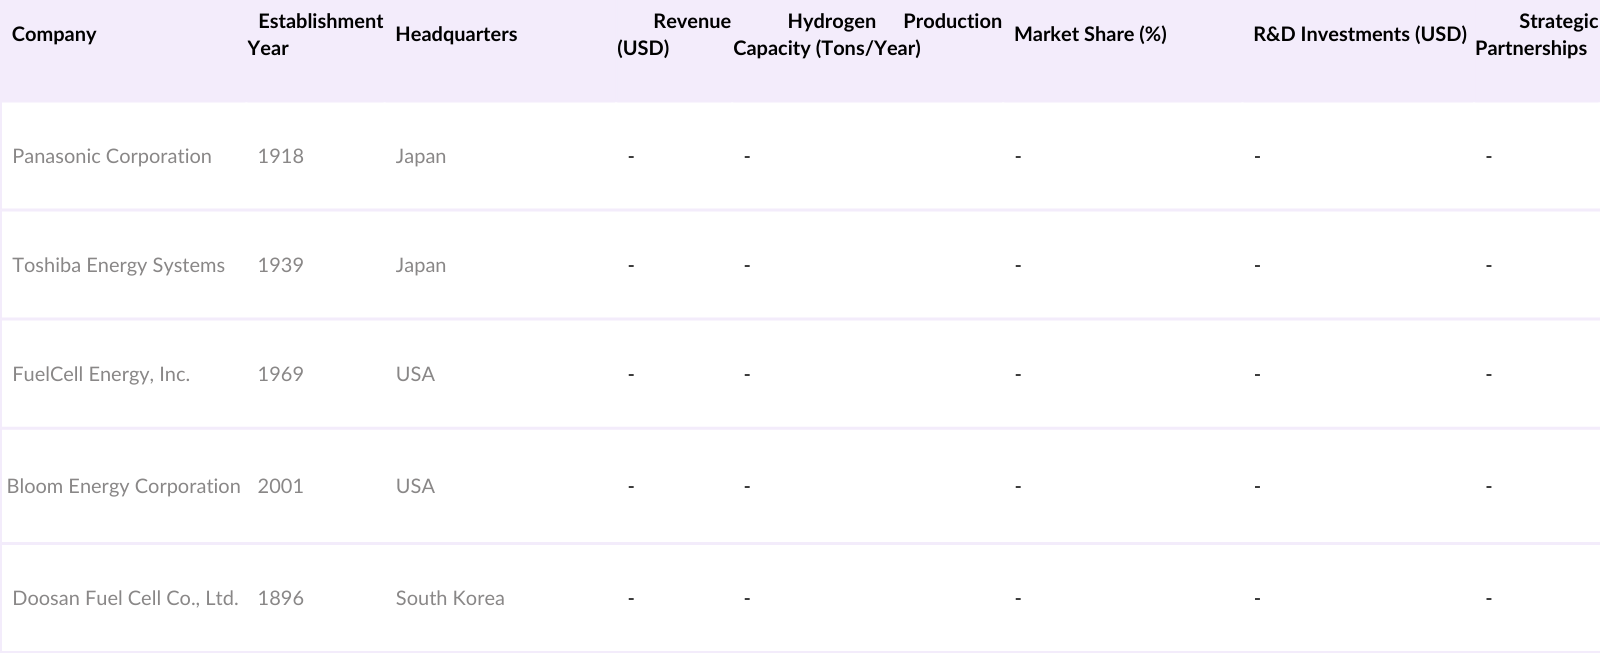Click Hydrogen Production Capacity column header
Viewport: 1600px width, 653px height.
[x=867, y=34]
